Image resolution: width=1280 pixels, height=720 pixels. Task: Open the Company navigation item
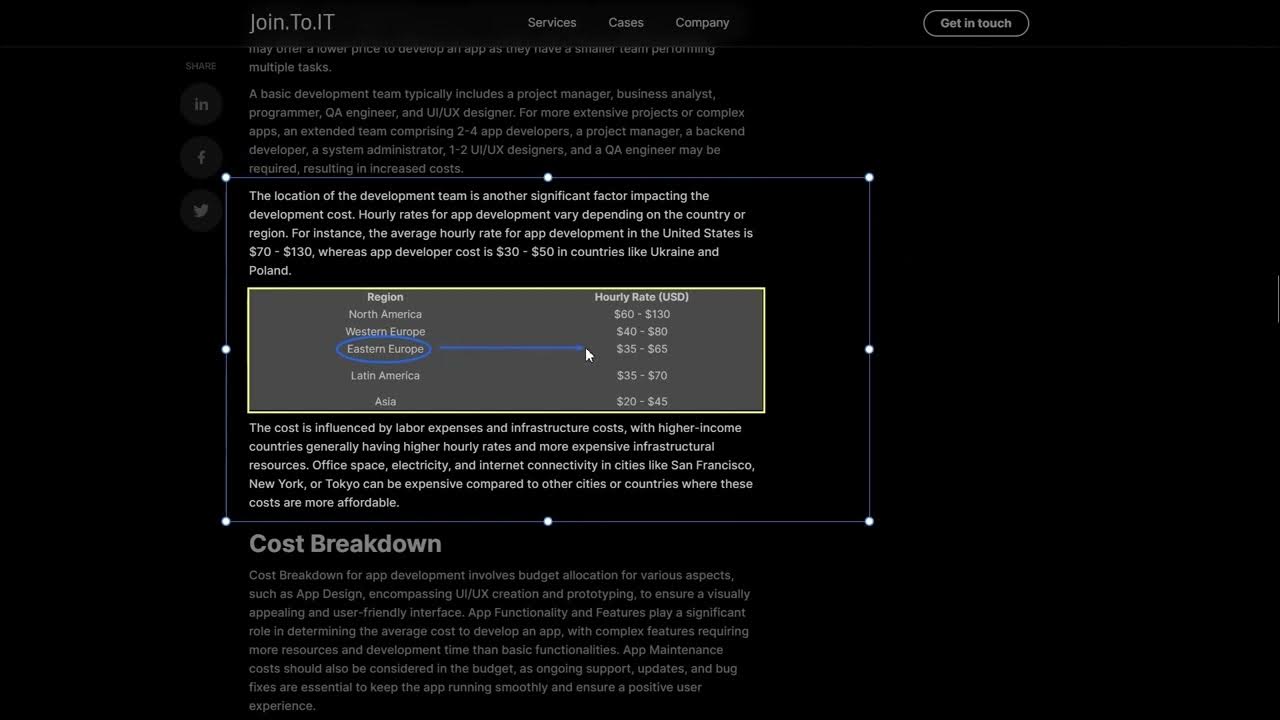pyautogui.click(x=702, y=22)
